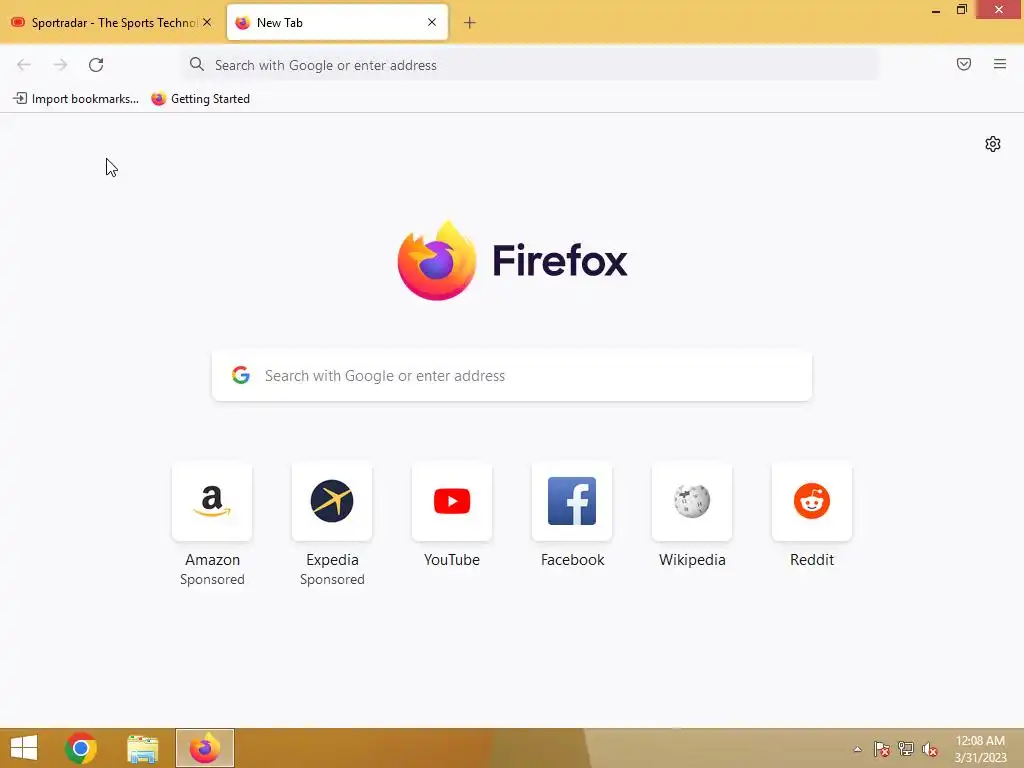The height and width of the screenshot is (768, 1024).
Task: Click the Google logo in search box
Action: point(241,375)
